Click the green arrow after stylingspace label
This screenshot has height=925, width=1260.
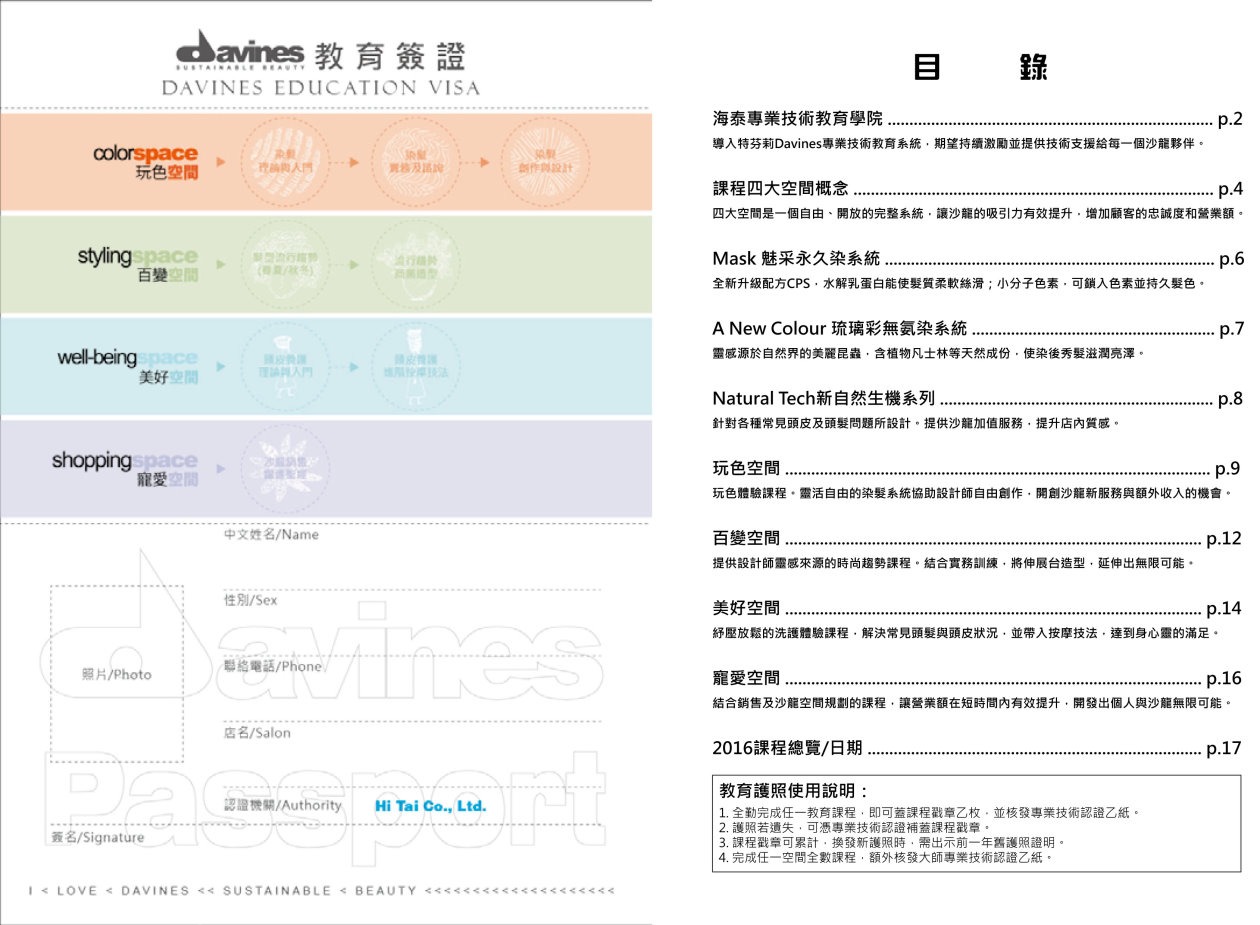pos(221,265)
